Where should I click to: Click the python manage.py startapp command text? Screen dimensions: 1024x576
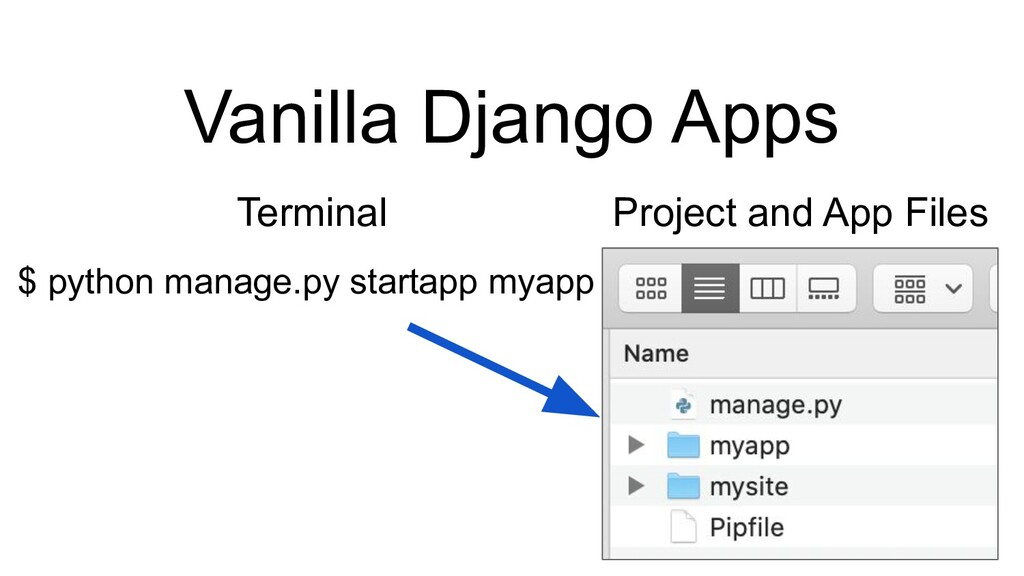[x=306, y=282]
